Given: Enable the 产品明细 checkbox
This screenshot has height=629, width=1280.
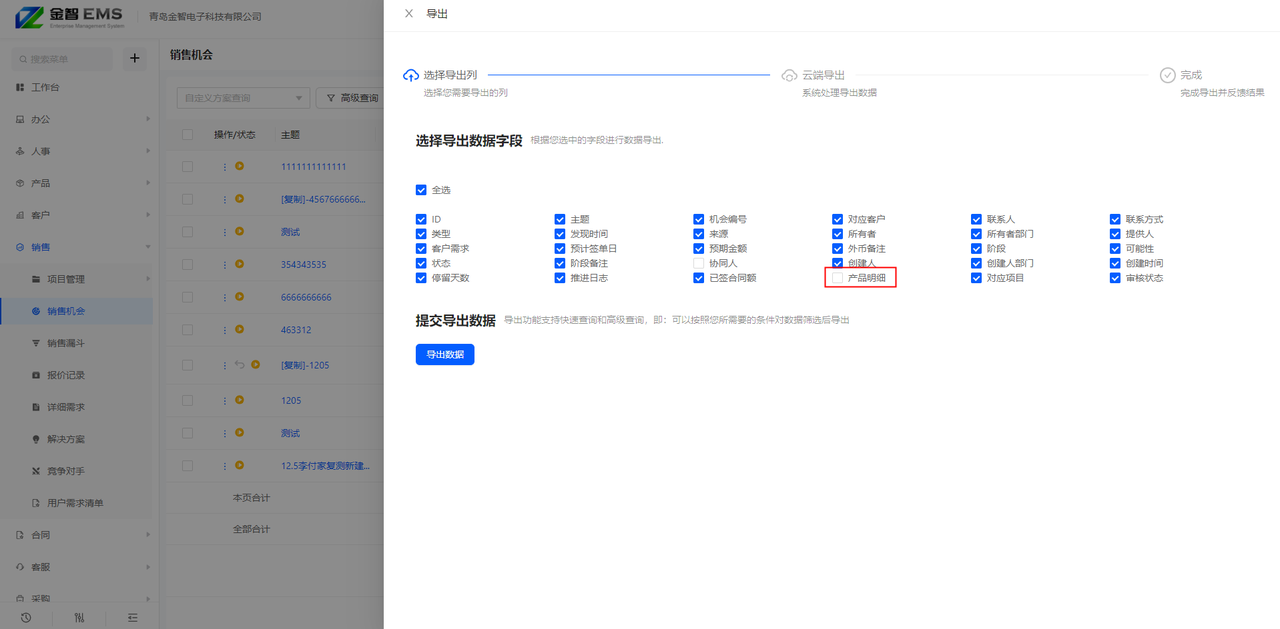Looking at the screenshot, I should [838, 278].
